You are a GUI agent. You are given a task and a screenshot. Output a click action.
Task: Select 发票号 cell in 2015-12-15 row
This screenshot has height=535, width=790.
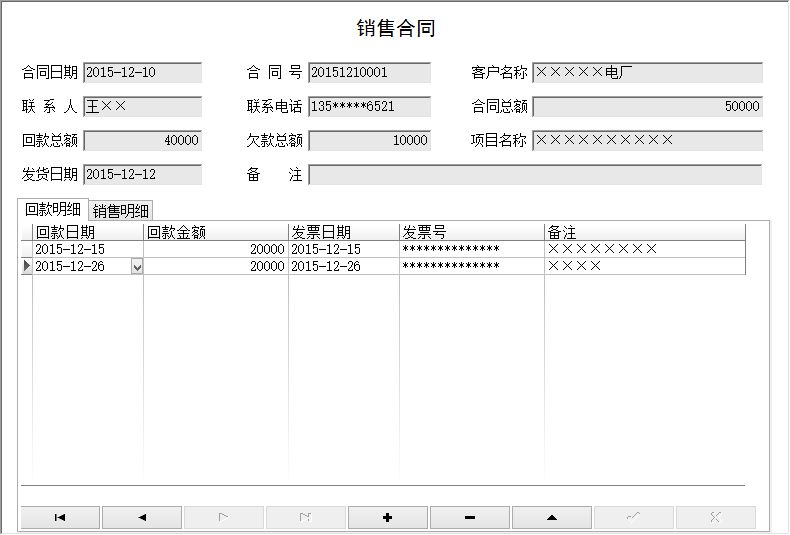tap(472, 249)
